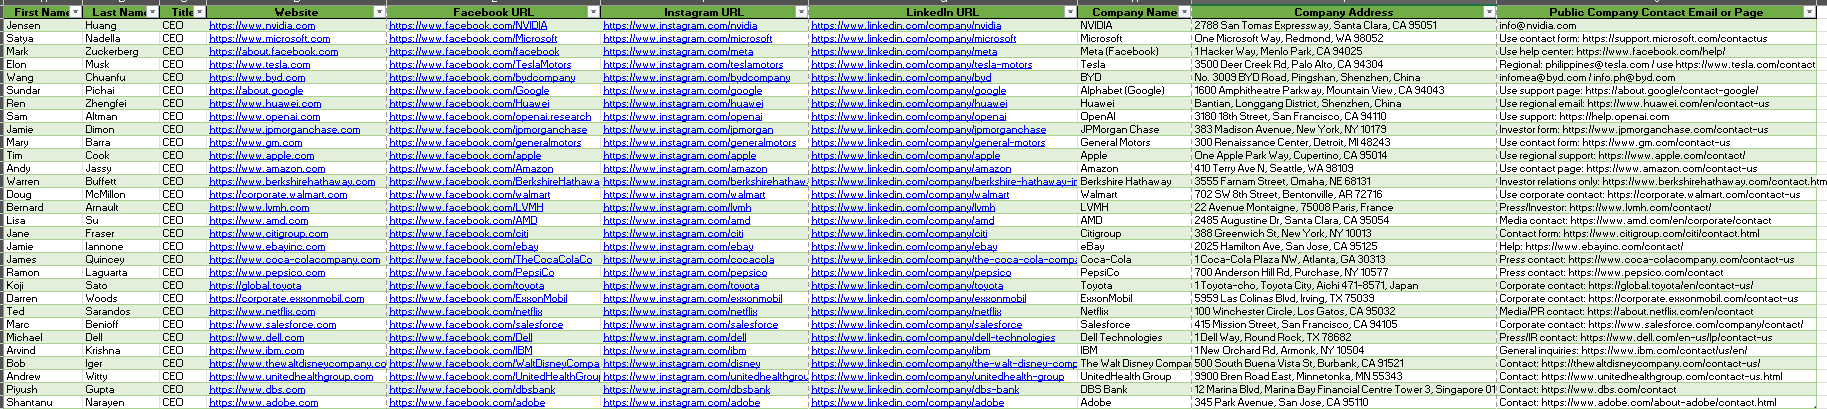The height and width of the screenshot is (409, 1827).
Task: Open the linkedin.com/company/citi link
Action: point(899,234)
